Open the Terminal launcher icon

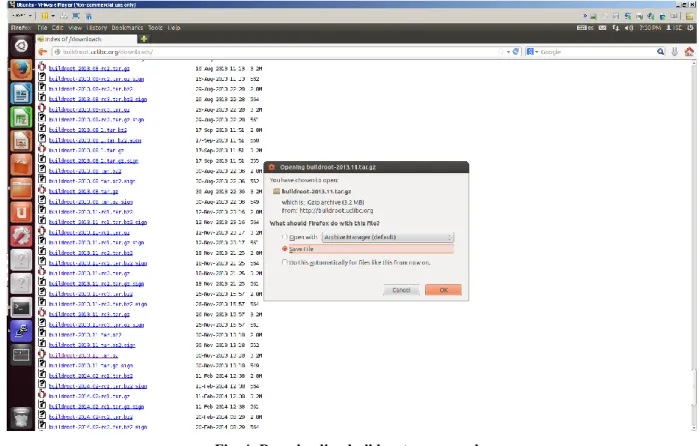(x=21, y=308)
